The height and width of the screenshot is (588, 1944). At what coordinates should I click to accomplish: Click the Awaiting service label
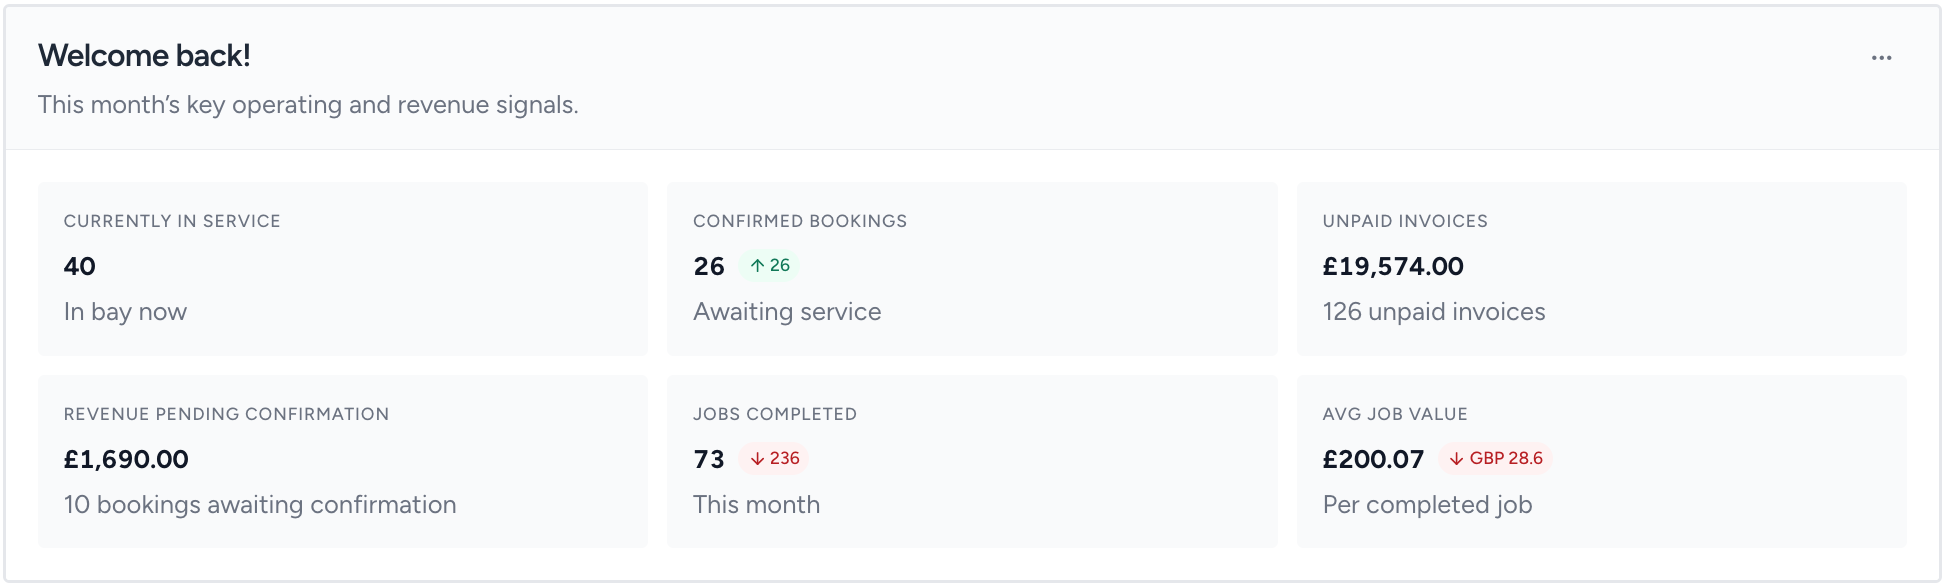click(x=787, y=311)
